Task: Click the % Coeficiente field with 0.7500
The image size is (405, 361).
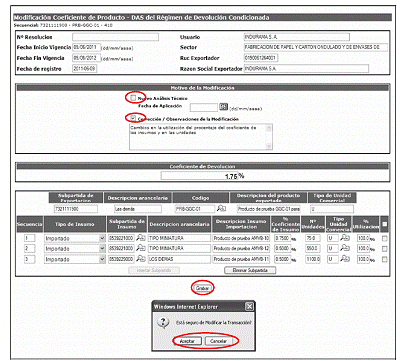Action: point(282,238)
